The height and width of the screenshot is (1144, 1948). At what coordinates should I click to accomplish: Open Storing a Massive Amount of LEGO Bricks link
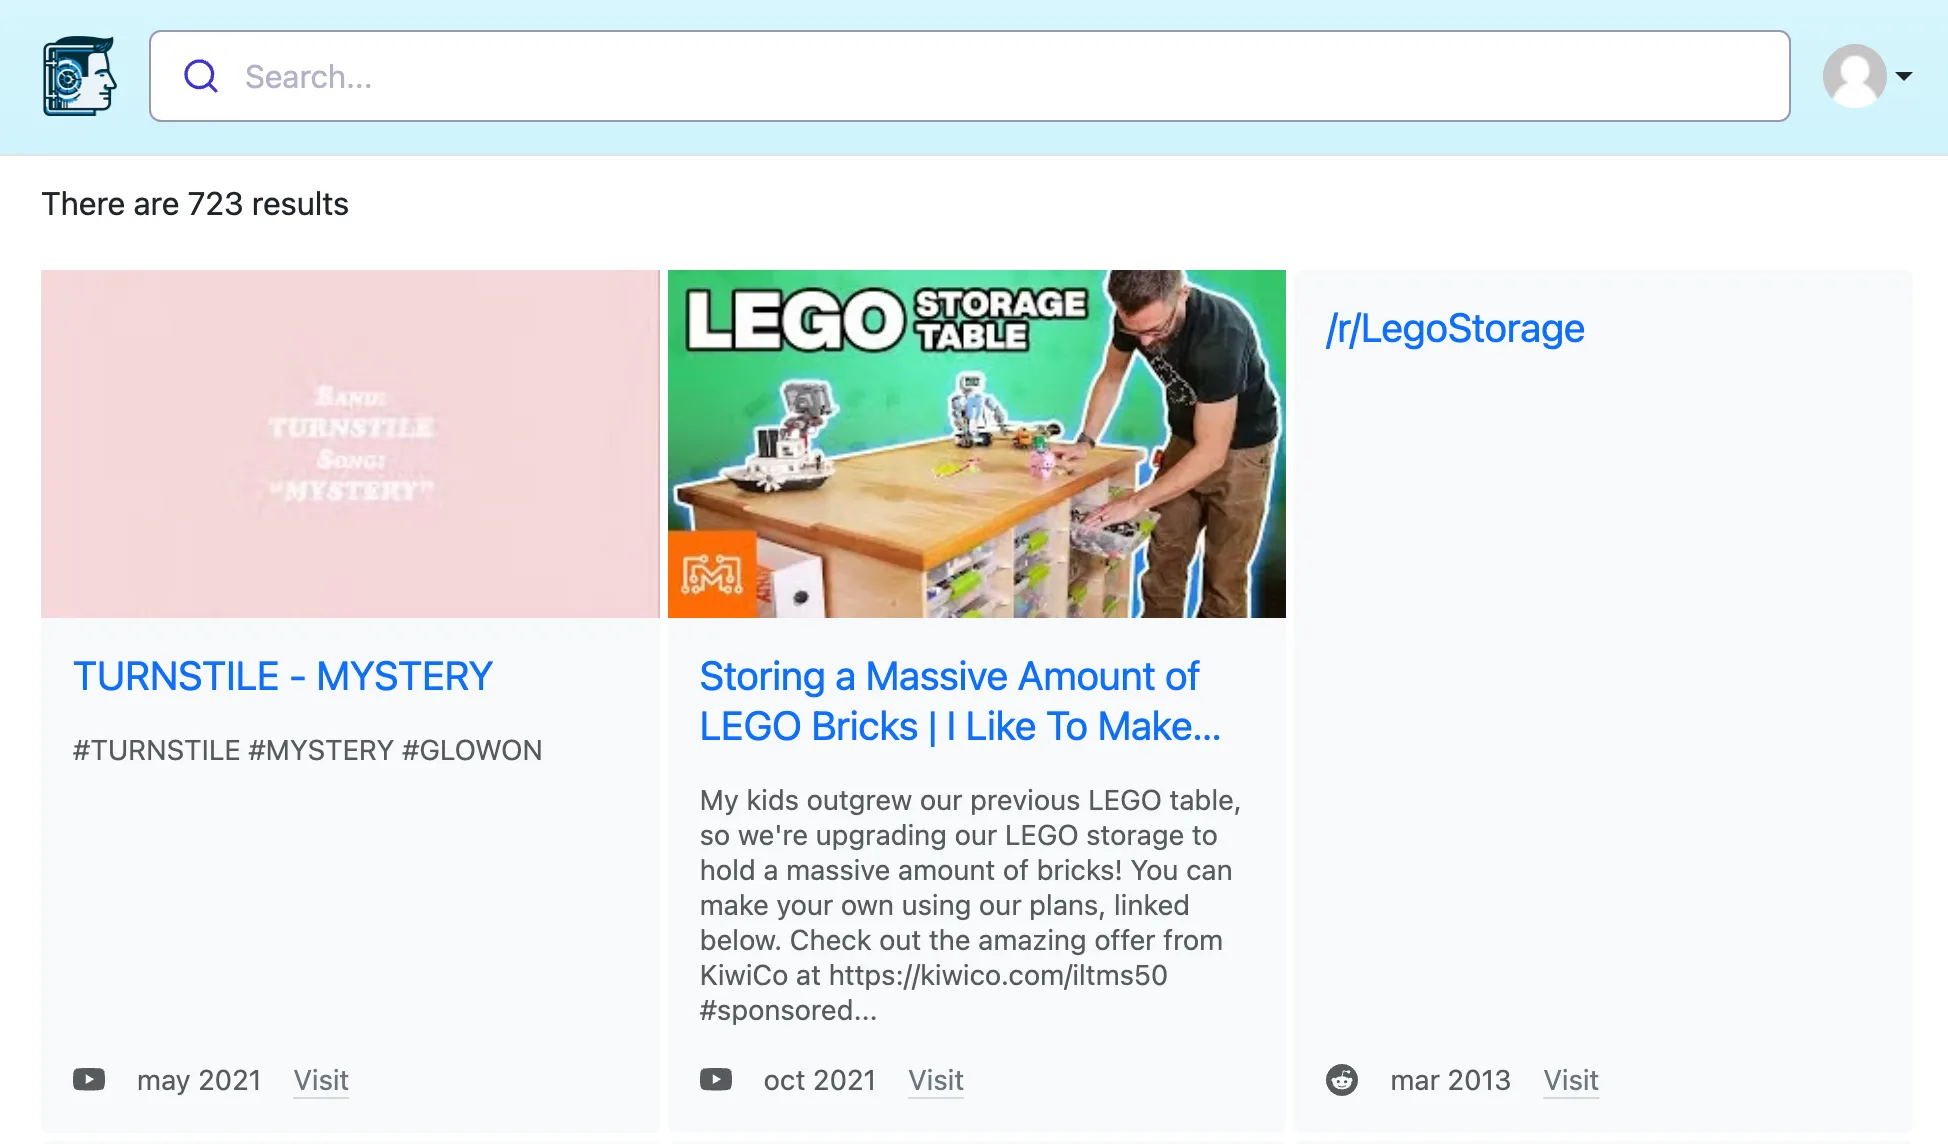[x=960, y=701]
